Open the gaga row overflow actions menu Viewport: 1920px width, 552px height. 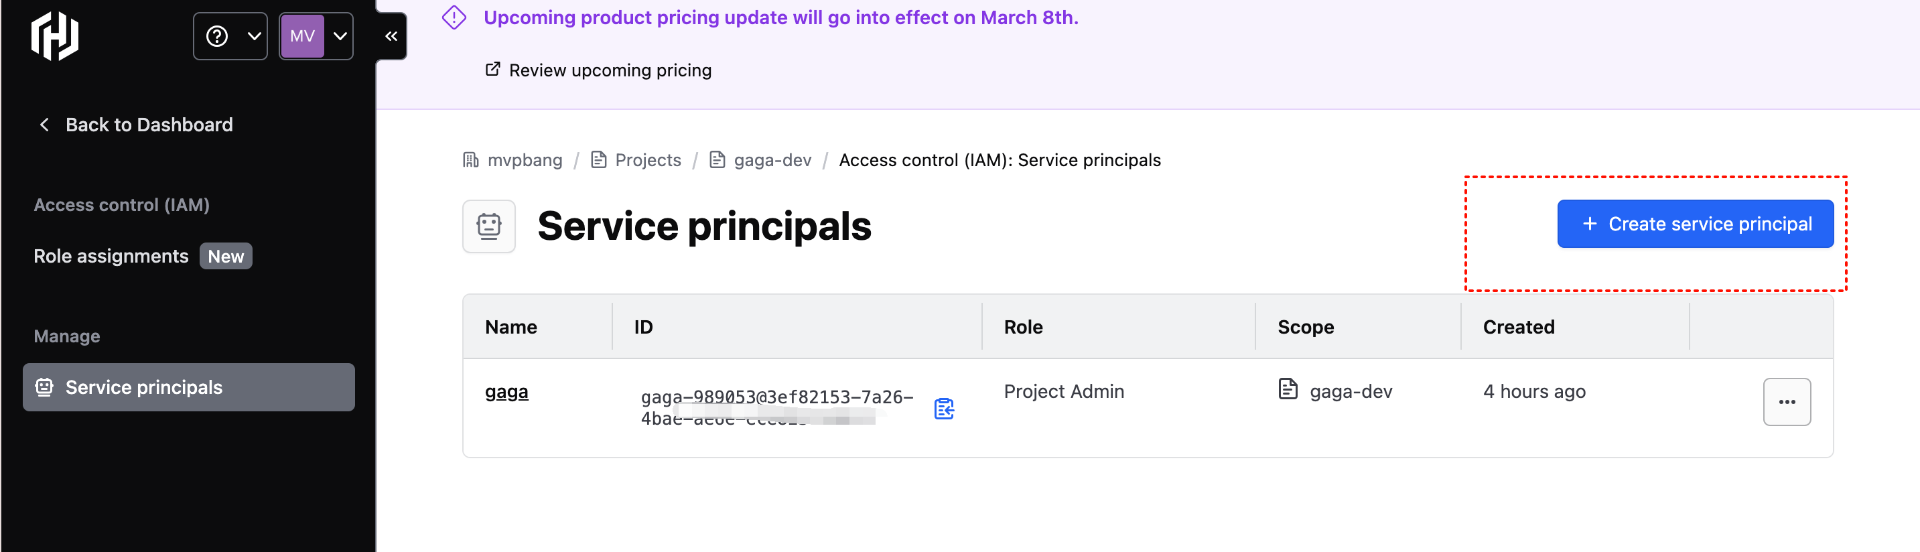pos(1786,402)
